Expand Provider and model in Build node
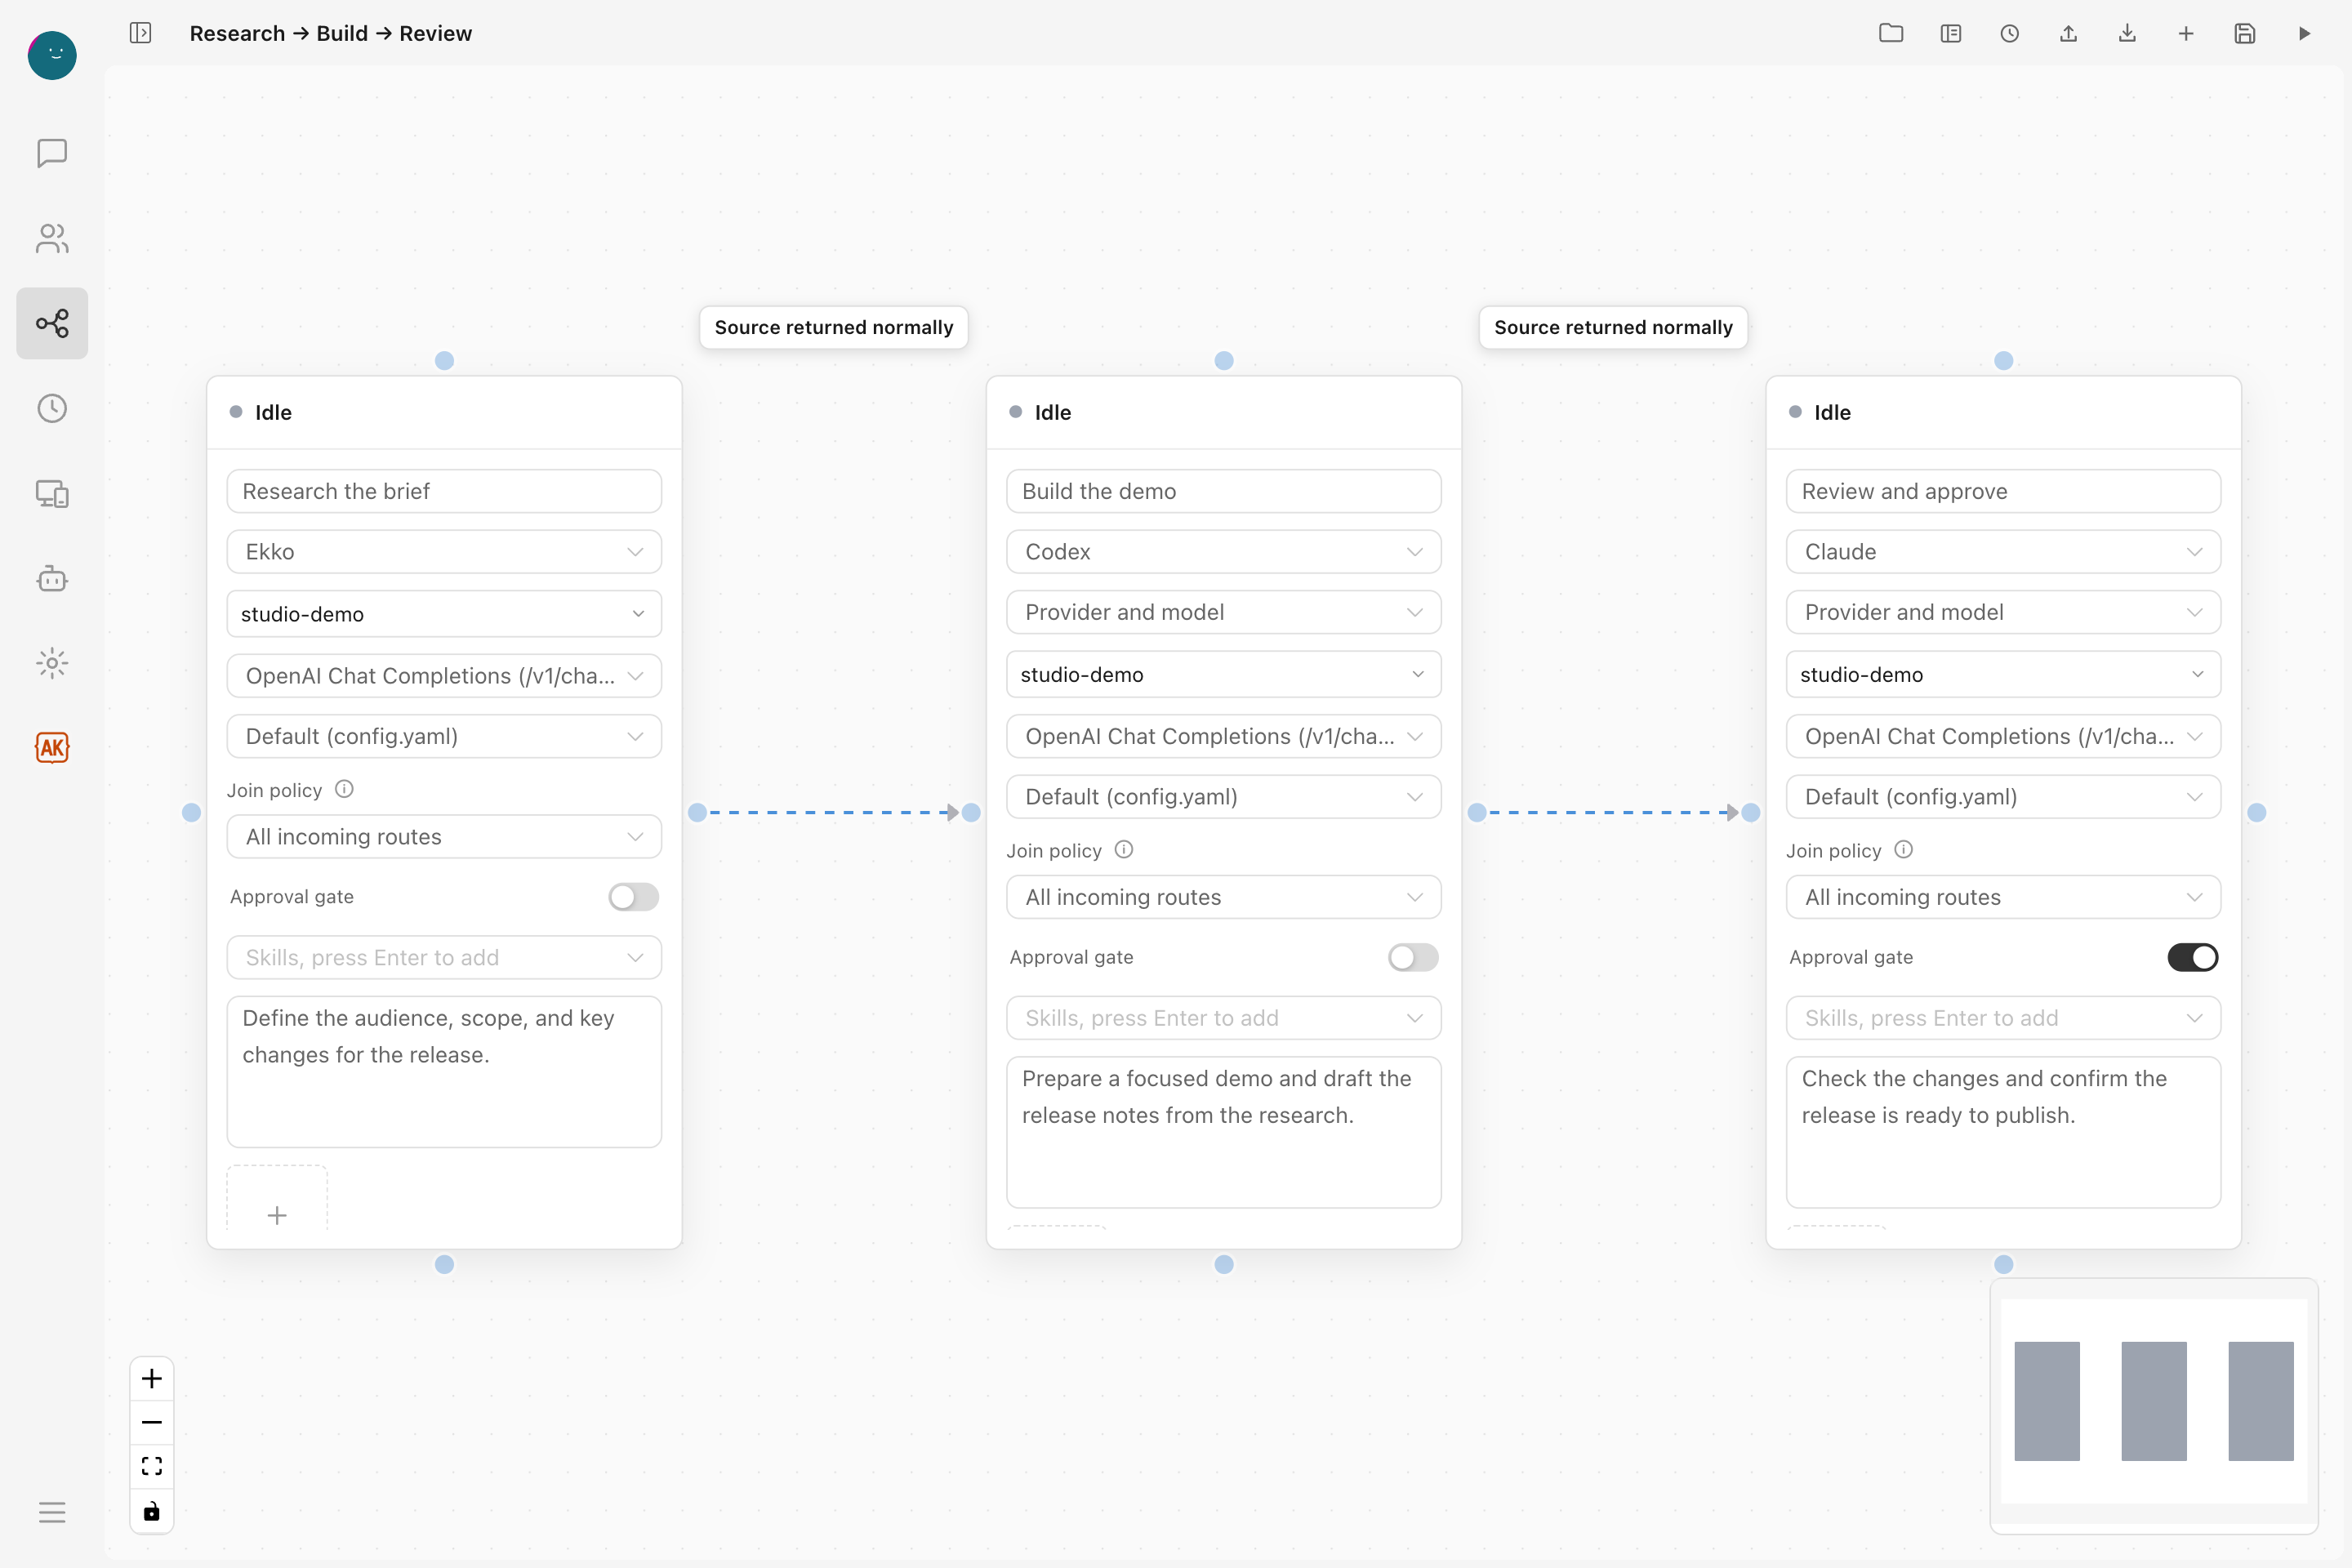 [x=1223, y=612]
